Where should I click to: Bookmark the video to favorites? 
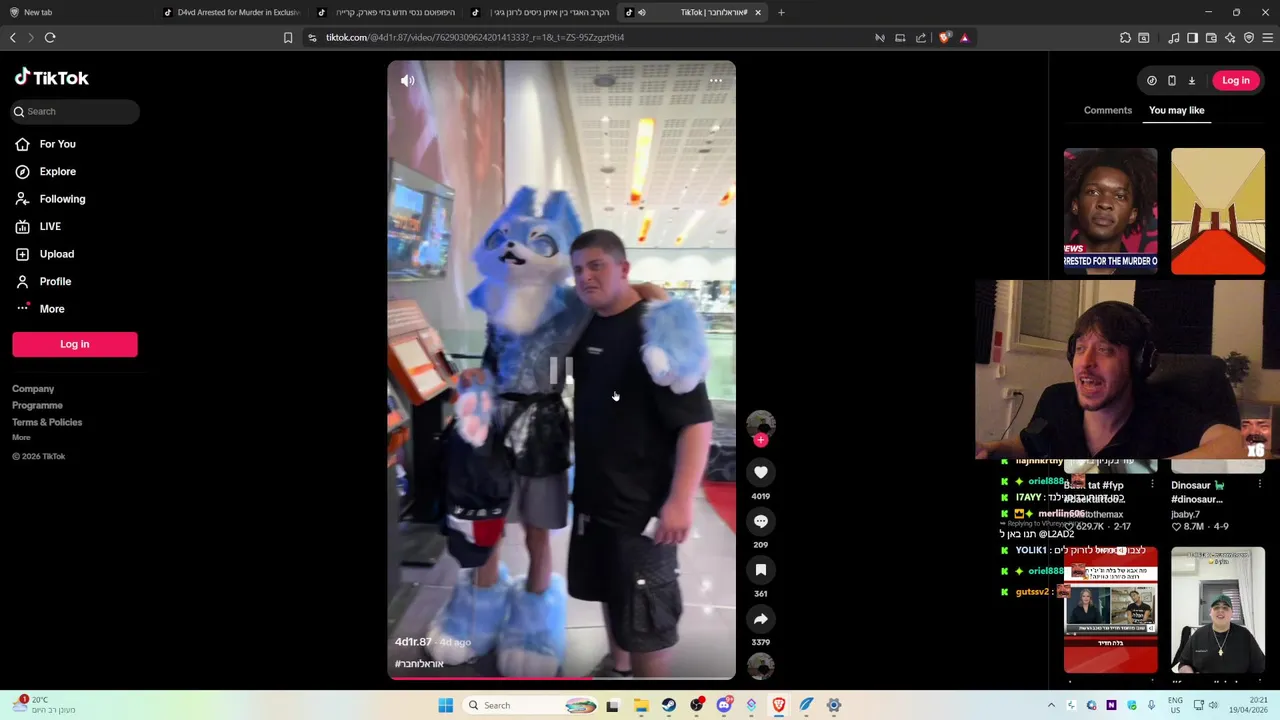coord(761,570)
